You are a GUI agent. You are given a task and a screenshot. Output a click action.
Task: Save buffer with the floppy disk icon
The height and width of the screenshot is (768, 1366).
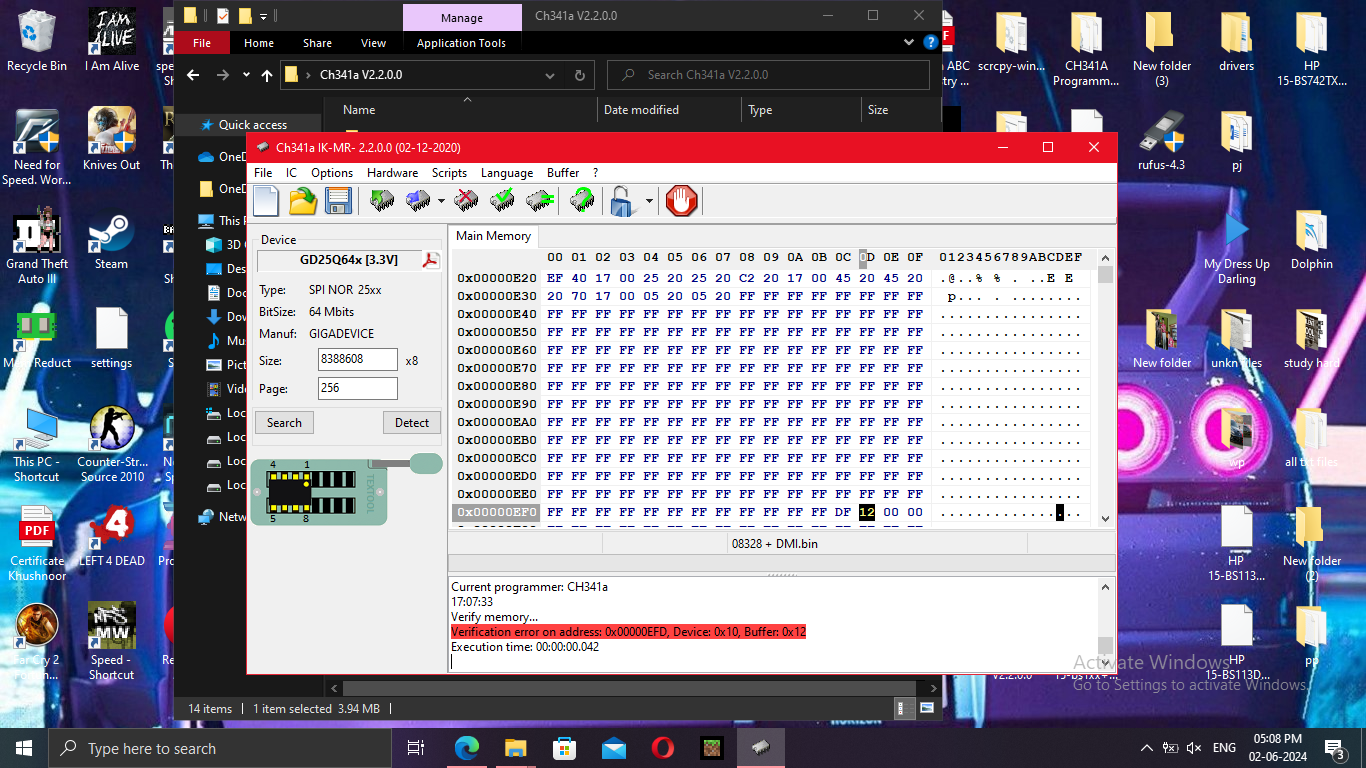click(x=338, y=201)
